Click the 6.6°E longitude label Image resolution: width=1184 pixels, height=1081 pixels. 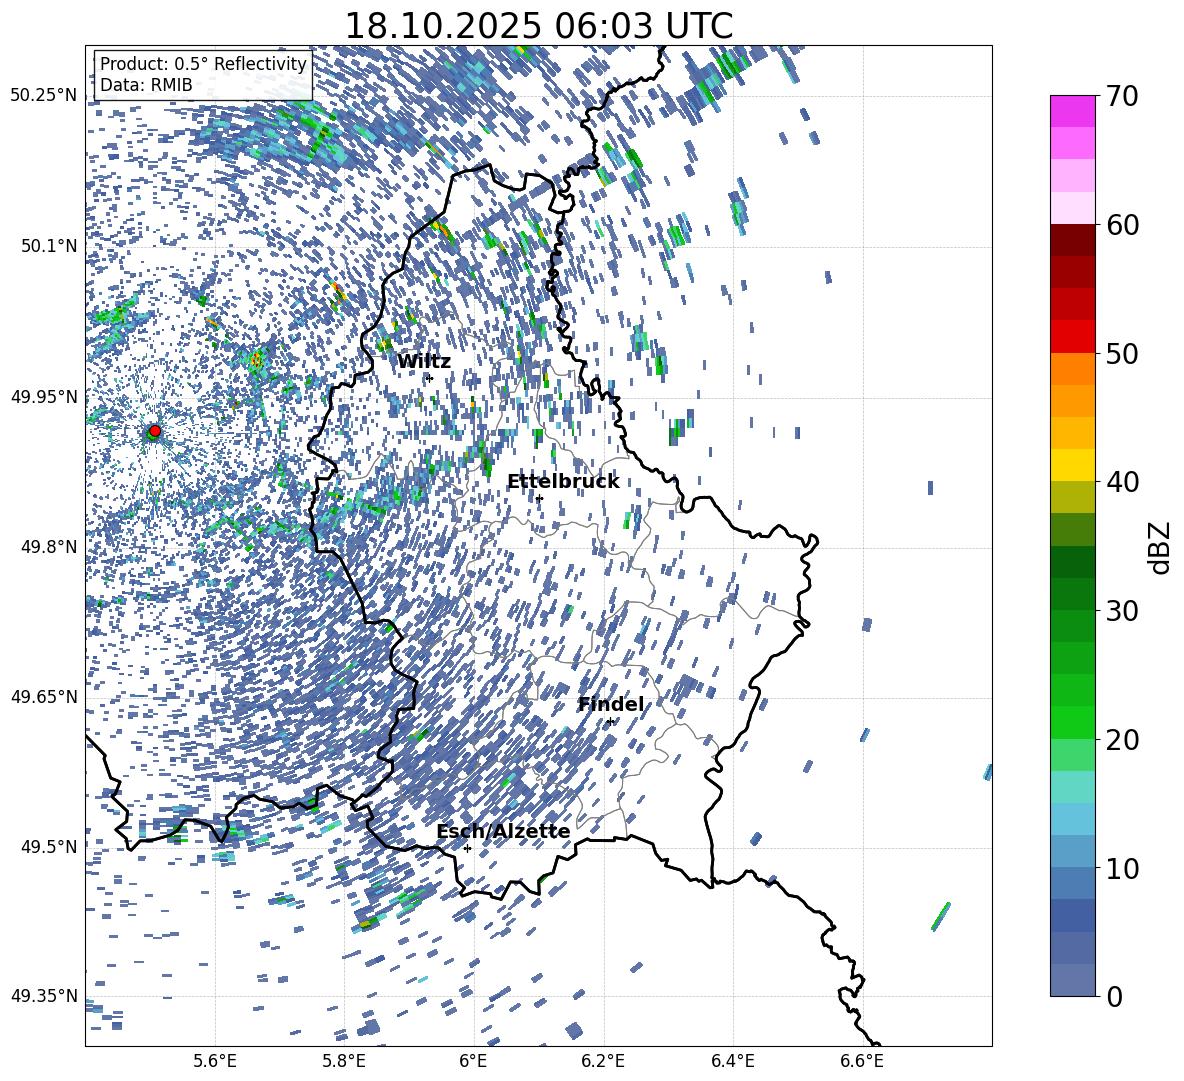point(862,1061)
